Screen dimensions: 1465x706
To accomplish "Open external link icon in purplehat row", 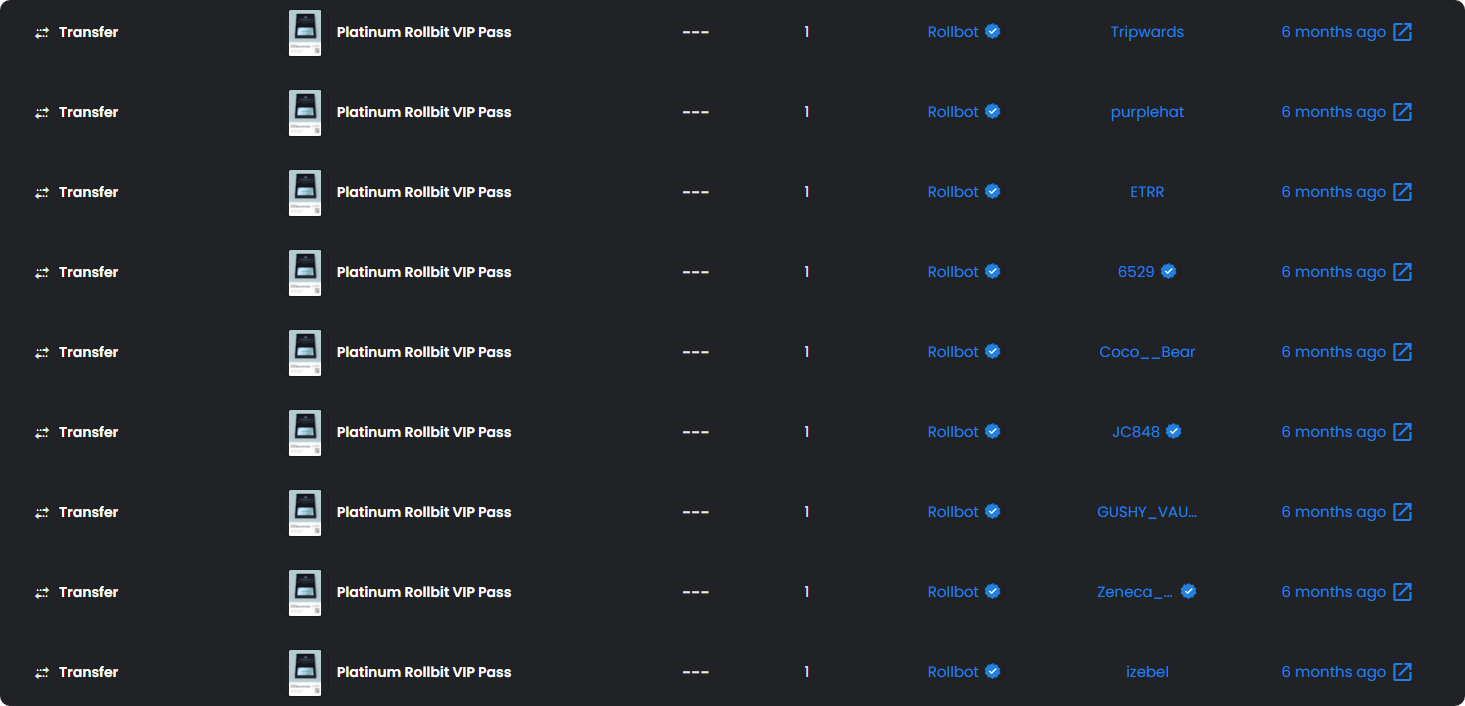I will 1403,112.
